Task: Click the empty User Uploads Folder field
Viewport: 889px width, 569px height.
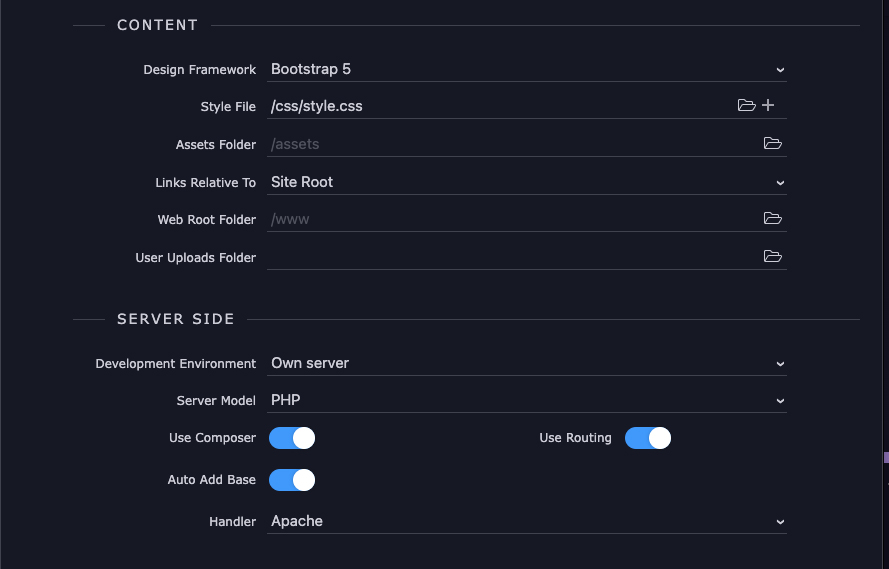Action: 514,257
